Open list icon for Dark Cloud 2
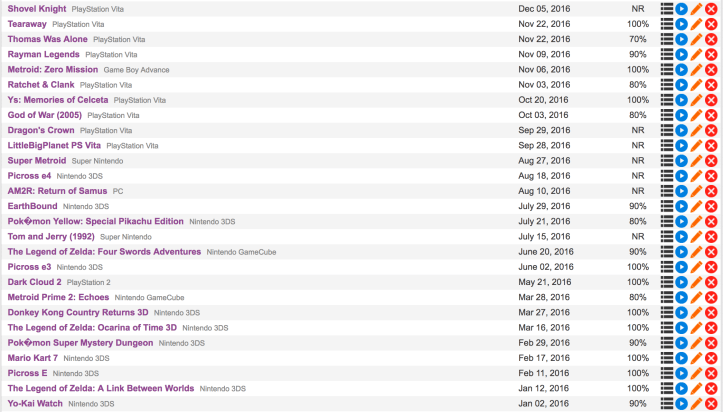Screen dimensions: 723x412 point(667,282)
